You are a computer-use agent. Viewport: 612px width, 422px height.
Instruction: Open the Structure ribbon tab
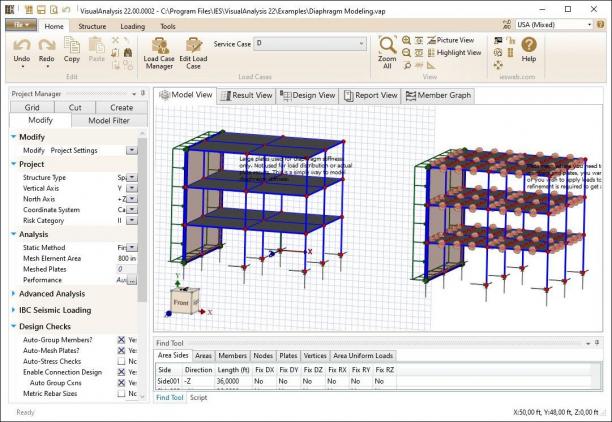(92, 26)
